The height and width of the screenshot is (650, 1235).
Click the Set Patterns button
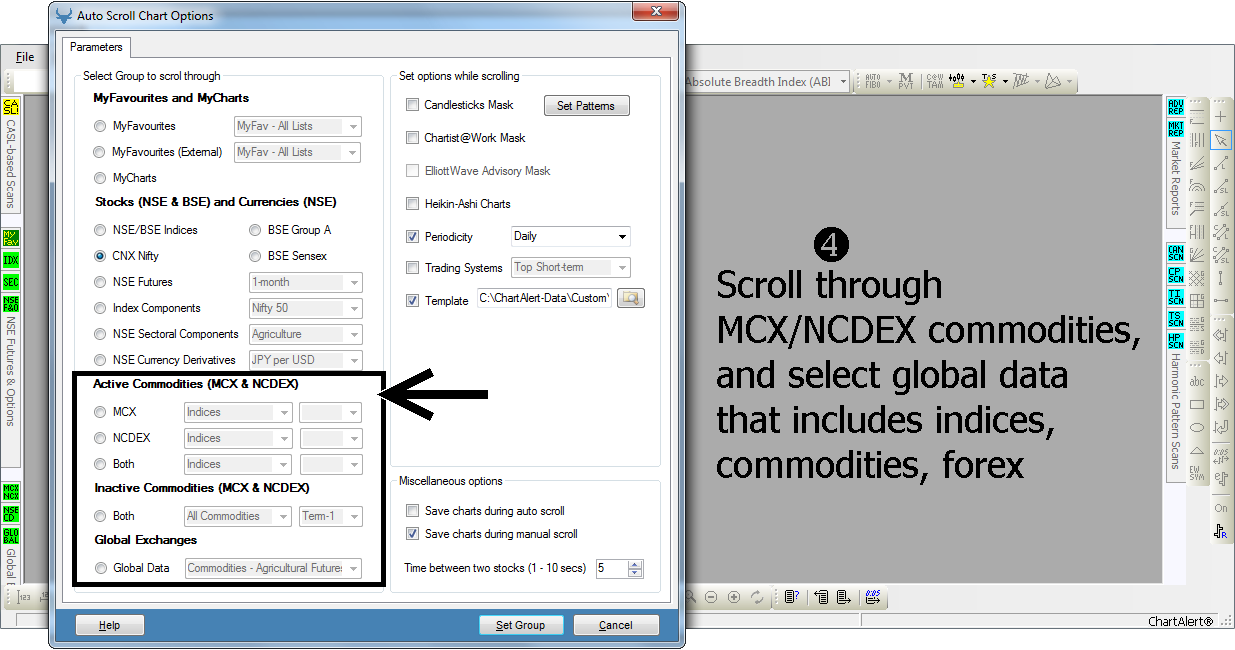tap(586, 105)
